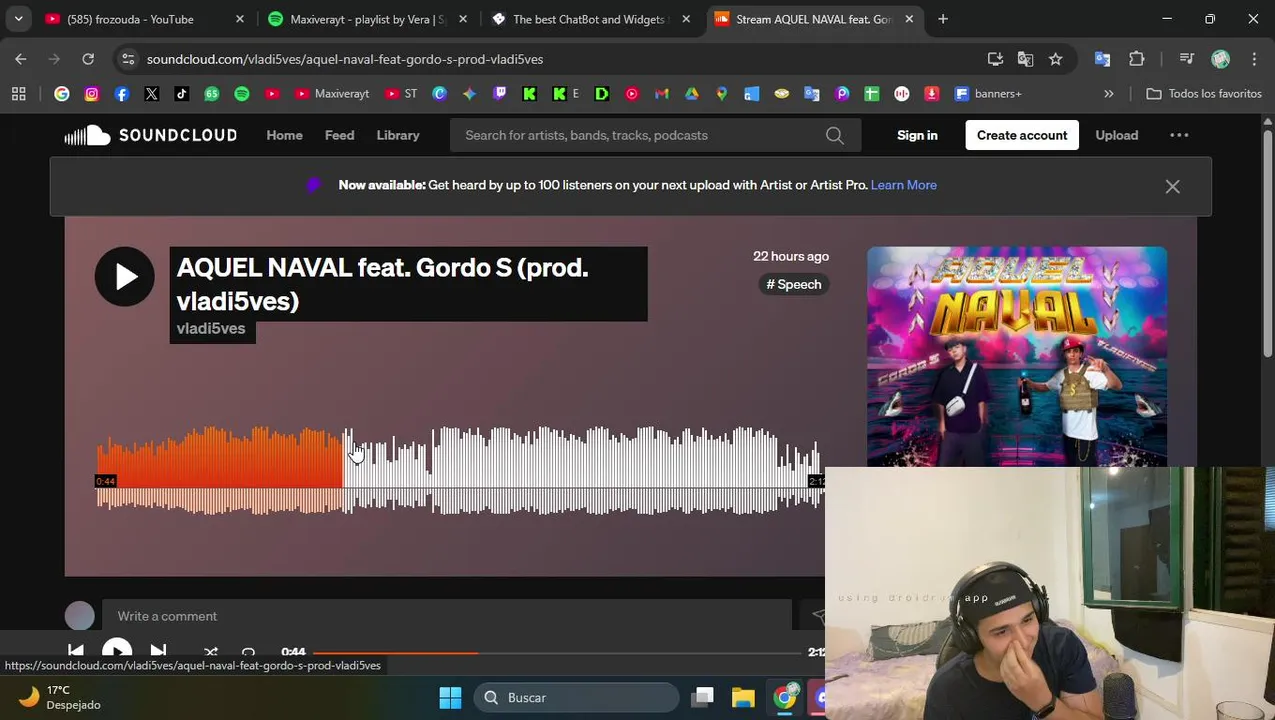
Task: Open the media controls icon in the Chrome toolbar
Action: click(x=1187, y=59)
